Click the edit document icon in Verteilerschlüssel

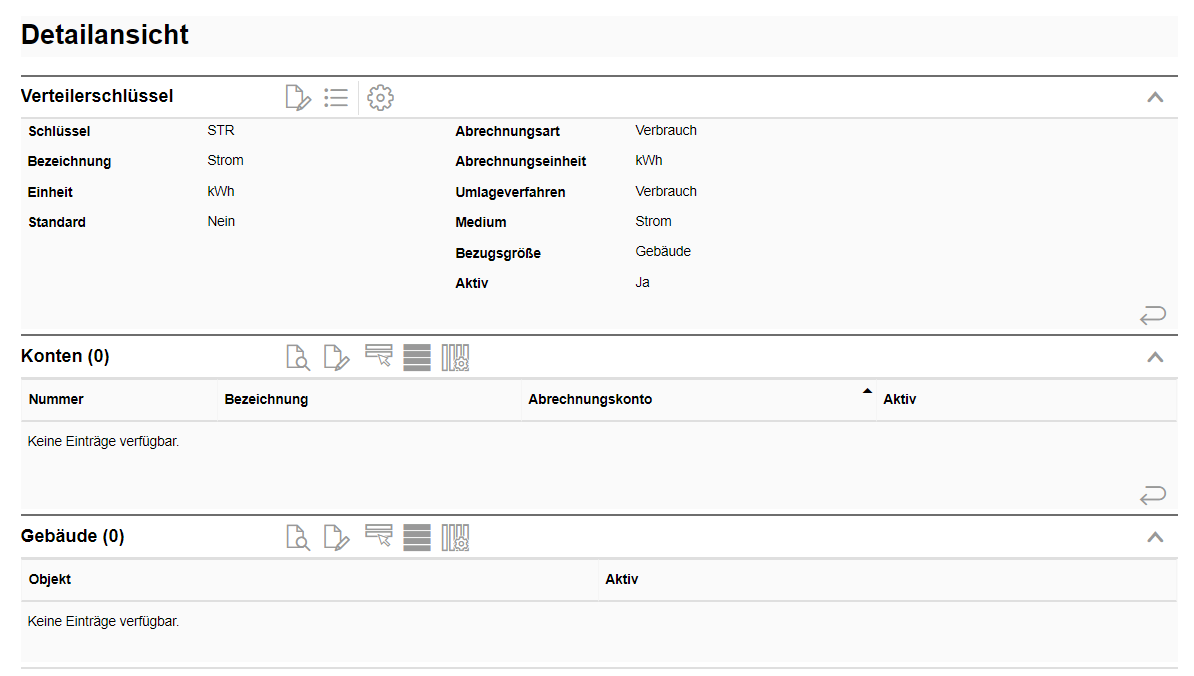298,97
